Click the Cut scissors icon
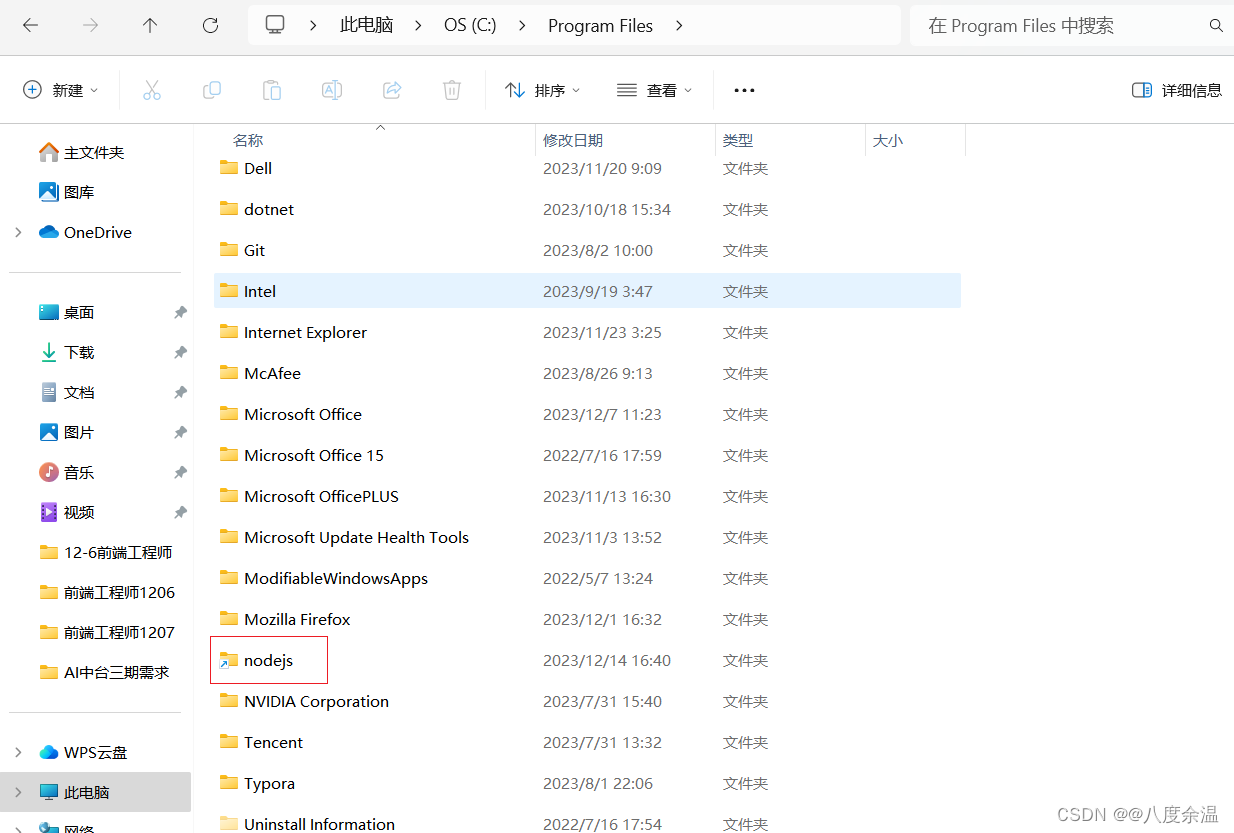The height and width of the screenshot is (833, 1234). pos(152,90)
